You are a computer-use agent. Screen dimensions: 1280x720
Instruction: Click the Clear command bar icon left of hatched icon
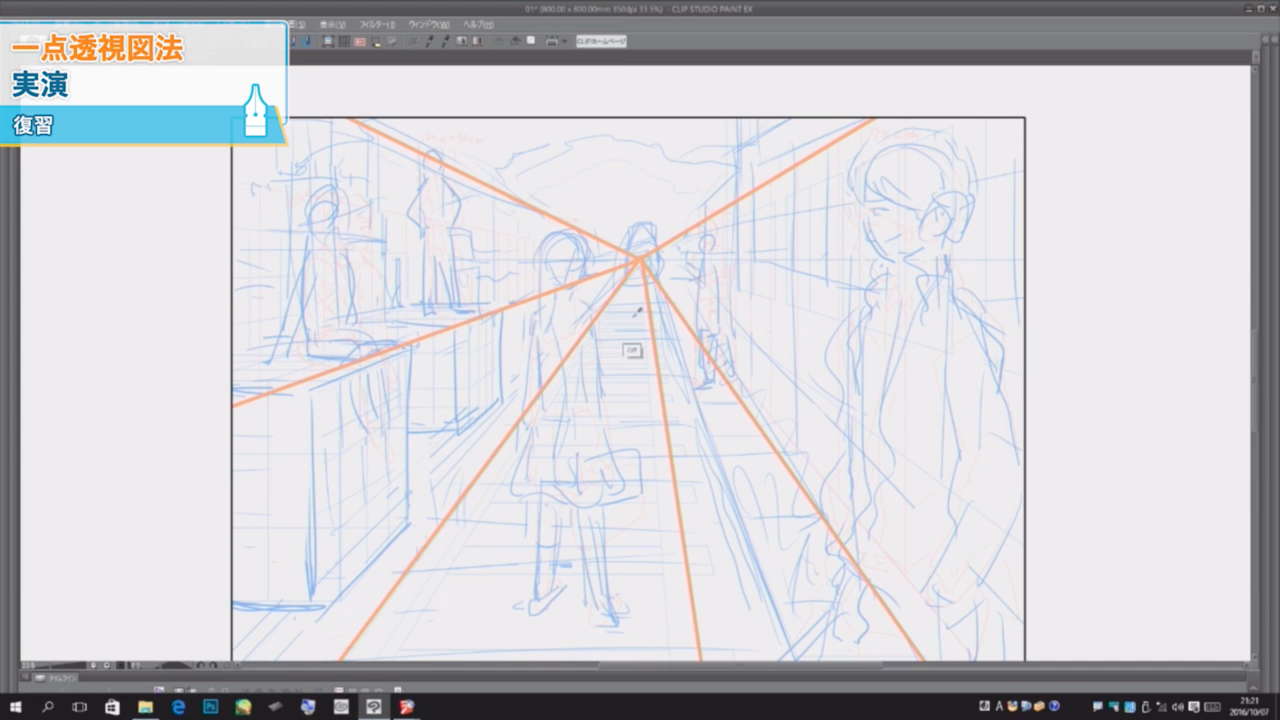click(x=328, y=41)
